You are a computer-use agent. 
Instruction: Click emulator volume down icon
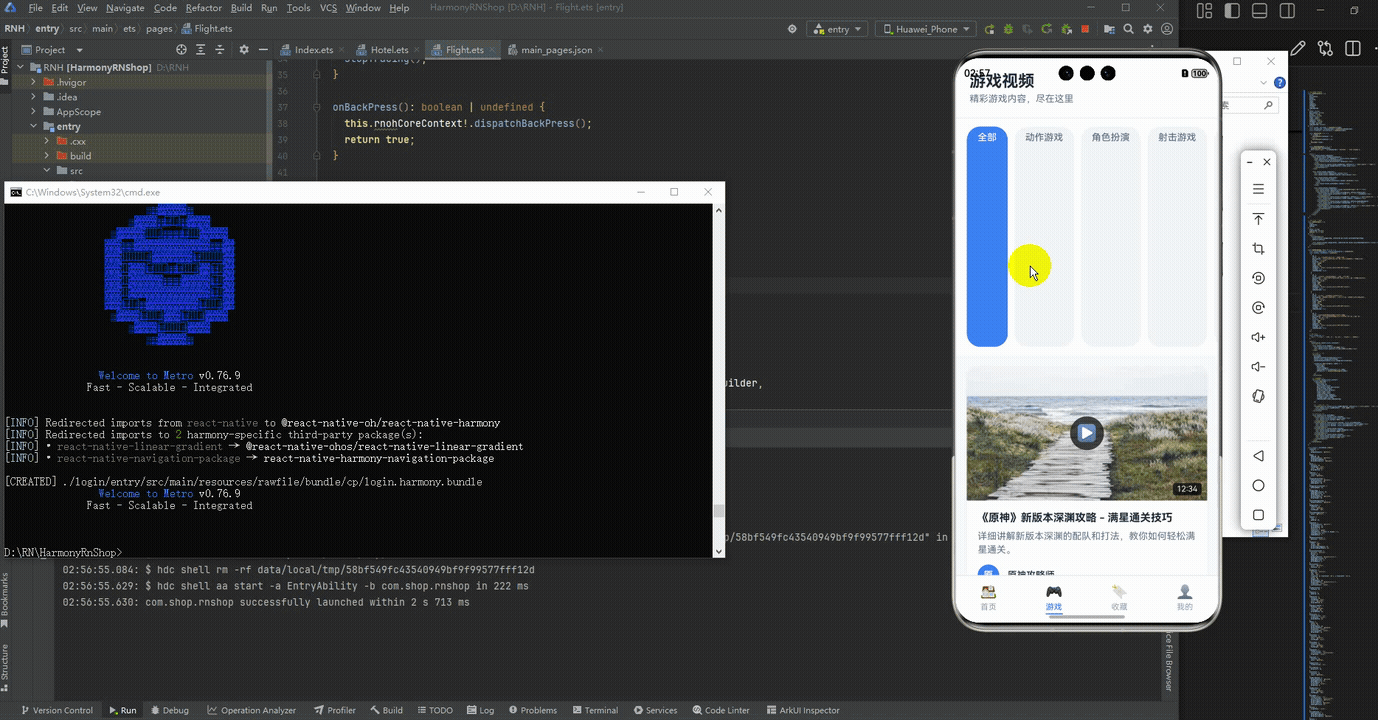coord(1258,367)
